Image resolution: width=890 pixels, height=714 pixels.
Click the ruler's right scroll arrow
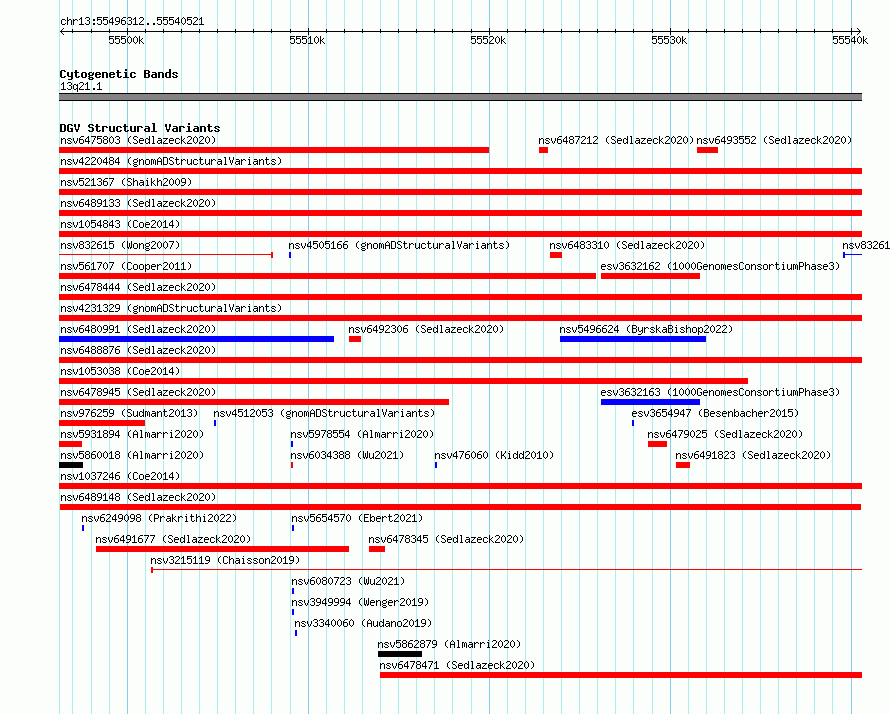click(858, 32)
